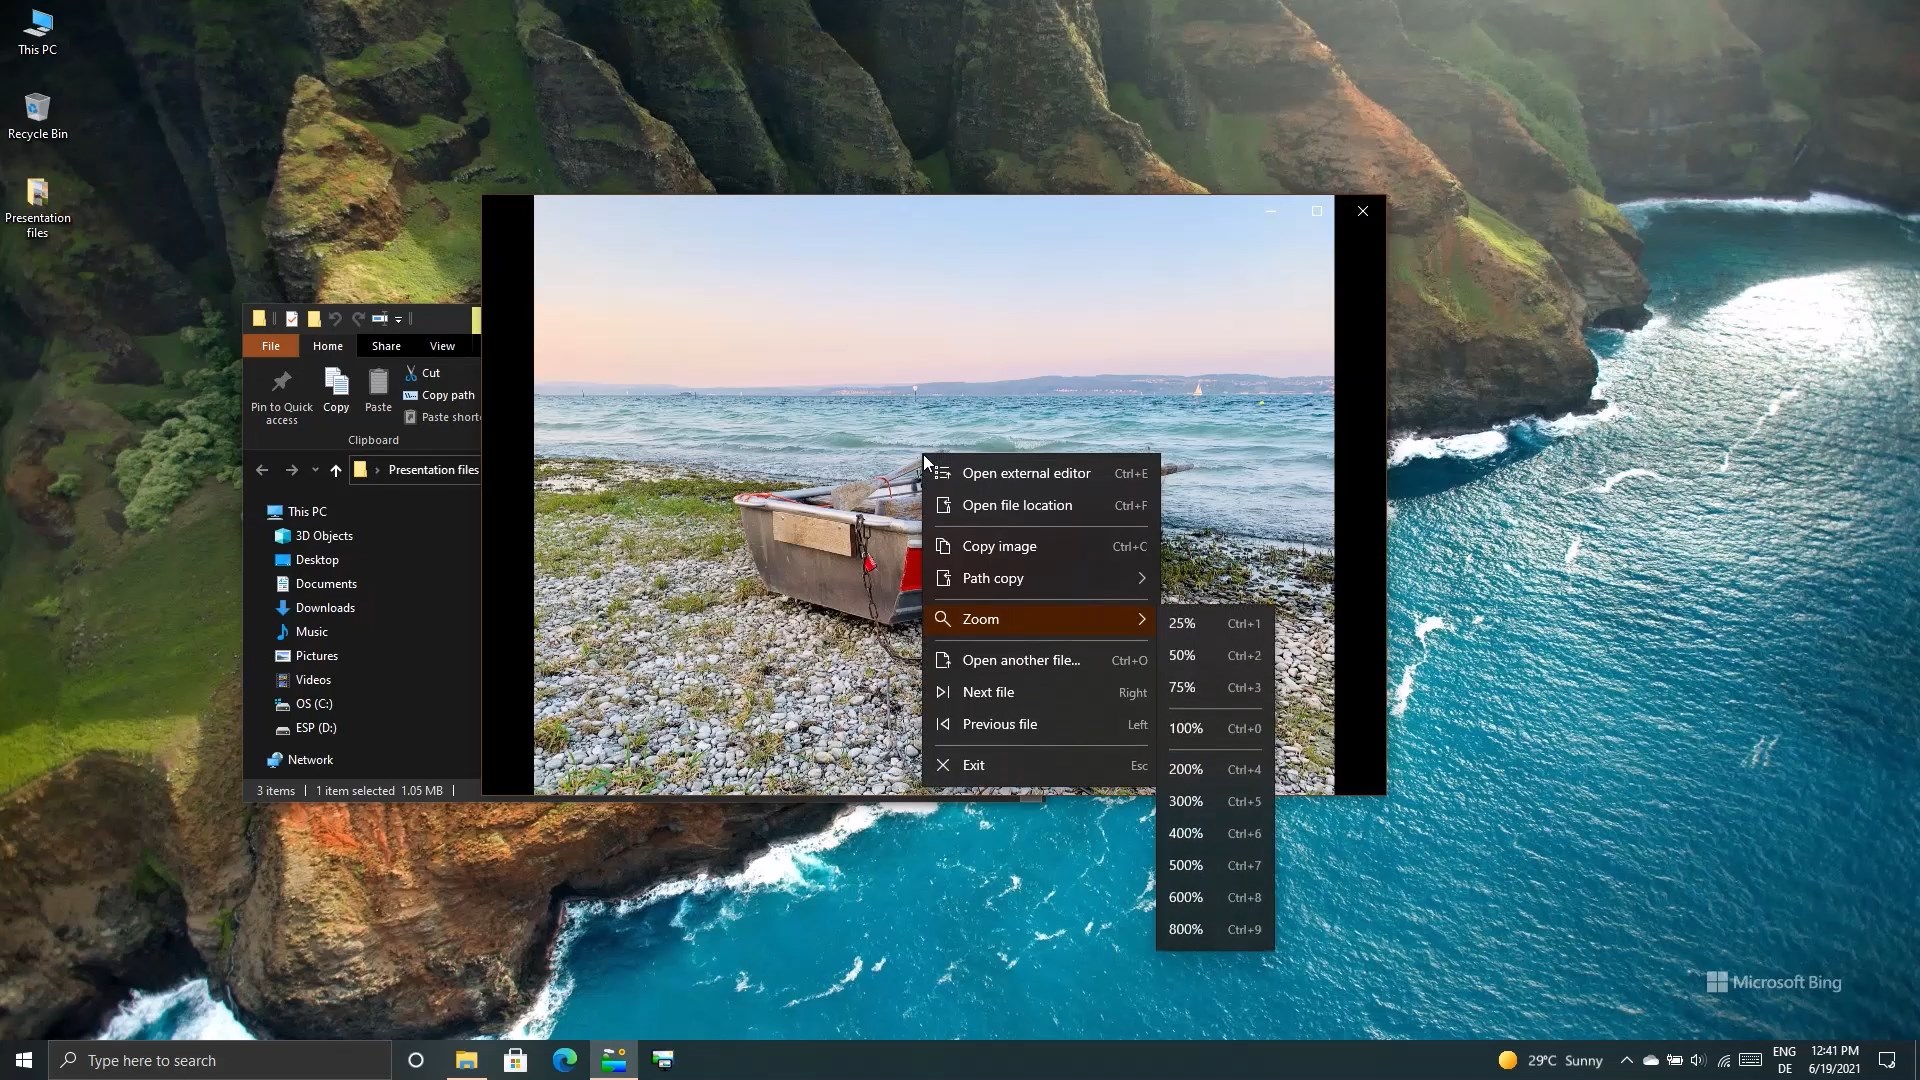Select 200% zoom level
The height and width of the screenshot is (1080, 1920).
pos(1186,769)
